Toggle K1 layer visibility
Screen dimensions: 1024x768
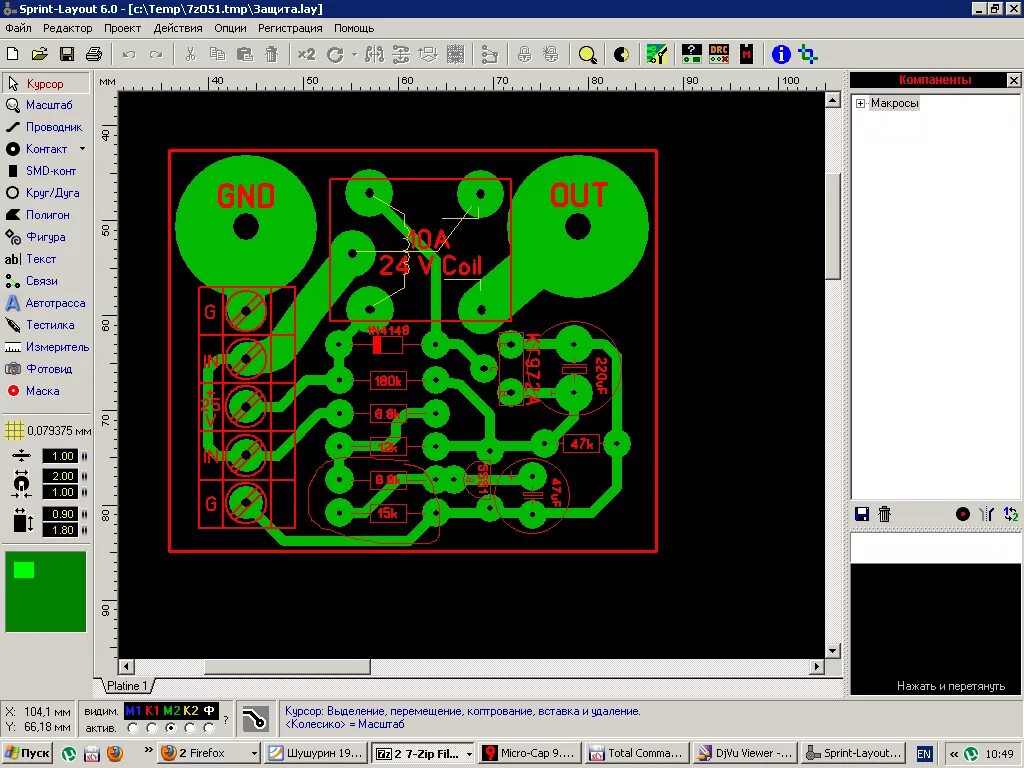pyautogui.click(x=152, y=711)
